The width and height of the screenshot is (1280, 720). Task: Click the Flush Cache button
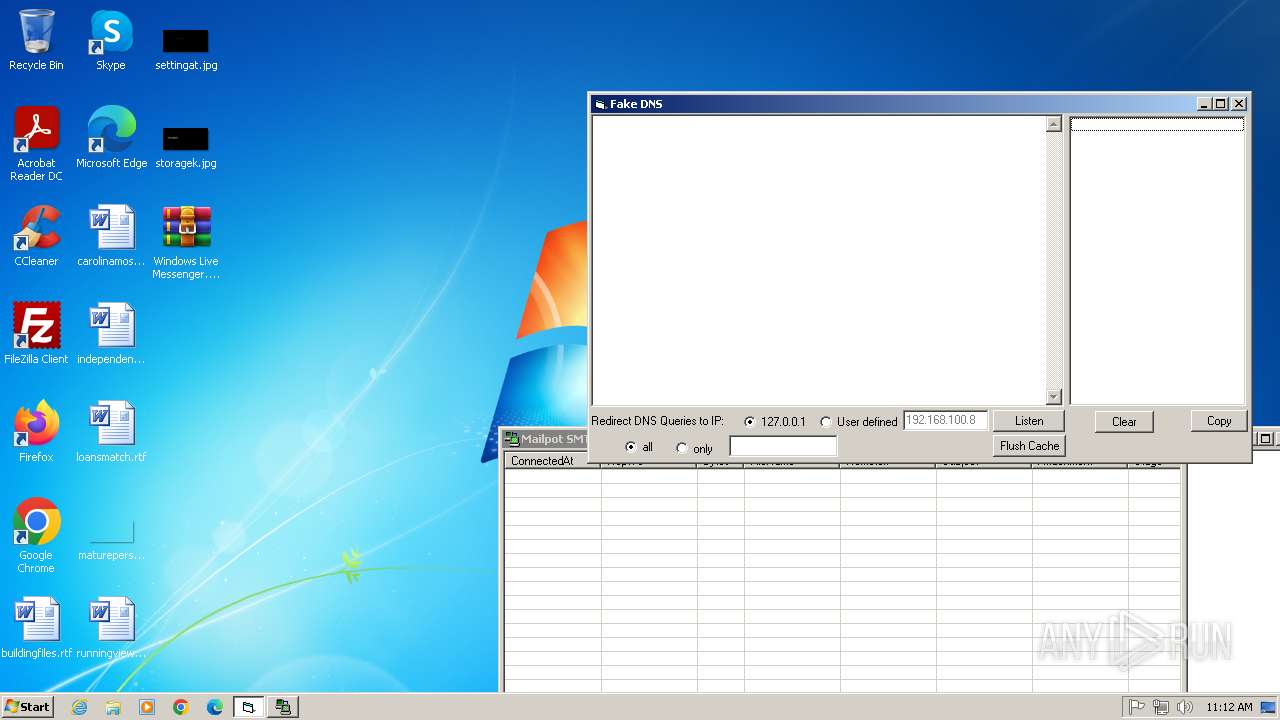point(1029,446)
